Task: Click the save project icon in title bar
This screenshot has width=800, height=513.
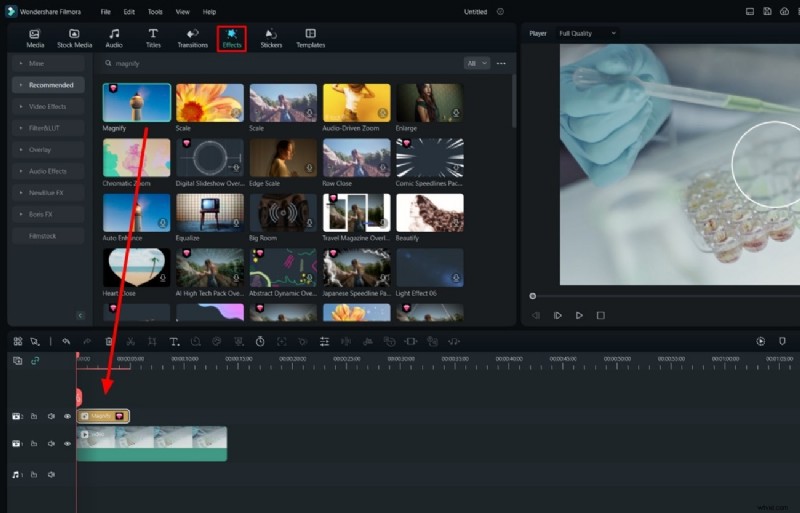Action: click(767, 11)
